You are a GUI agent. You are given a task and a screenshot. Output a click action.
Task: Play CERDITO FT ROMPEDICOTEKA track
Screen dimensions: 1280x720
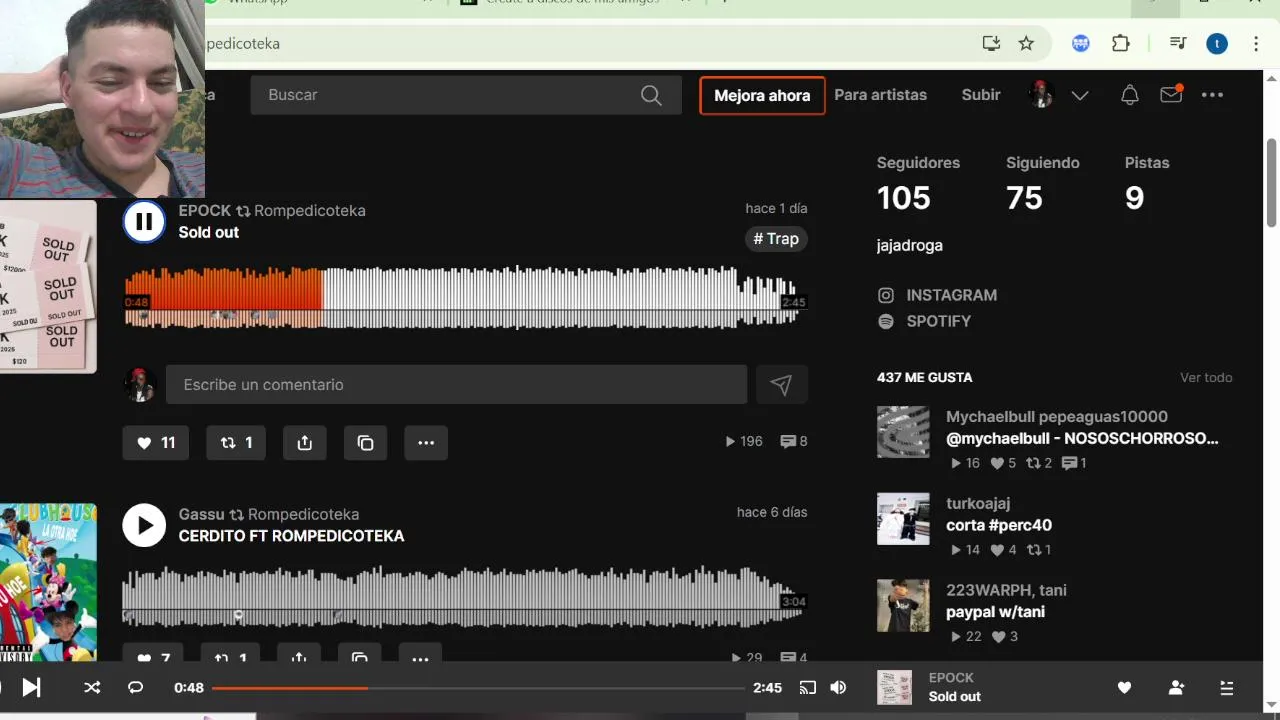tap(144, 525)
